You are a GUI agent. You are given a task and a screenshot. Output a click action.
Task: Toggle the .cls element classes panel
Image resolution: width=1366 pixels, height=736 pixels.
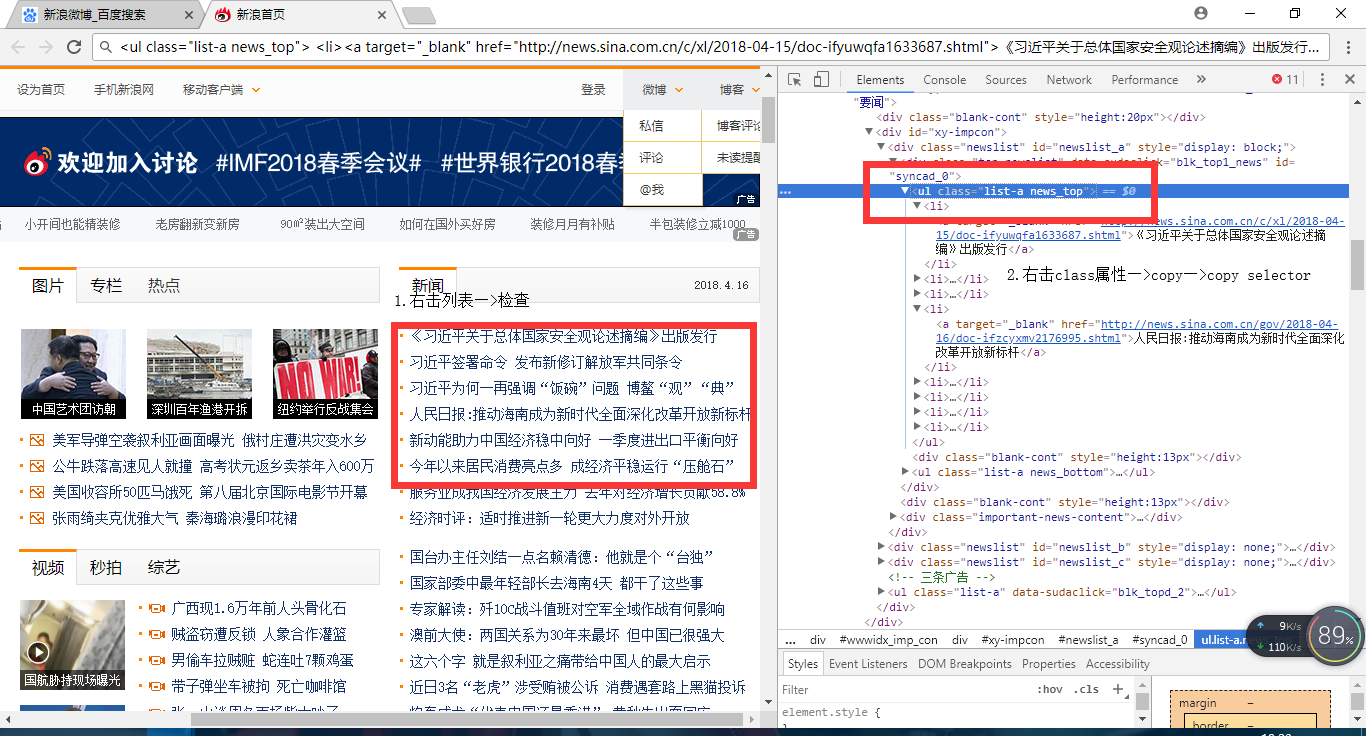coord(1086,689)
